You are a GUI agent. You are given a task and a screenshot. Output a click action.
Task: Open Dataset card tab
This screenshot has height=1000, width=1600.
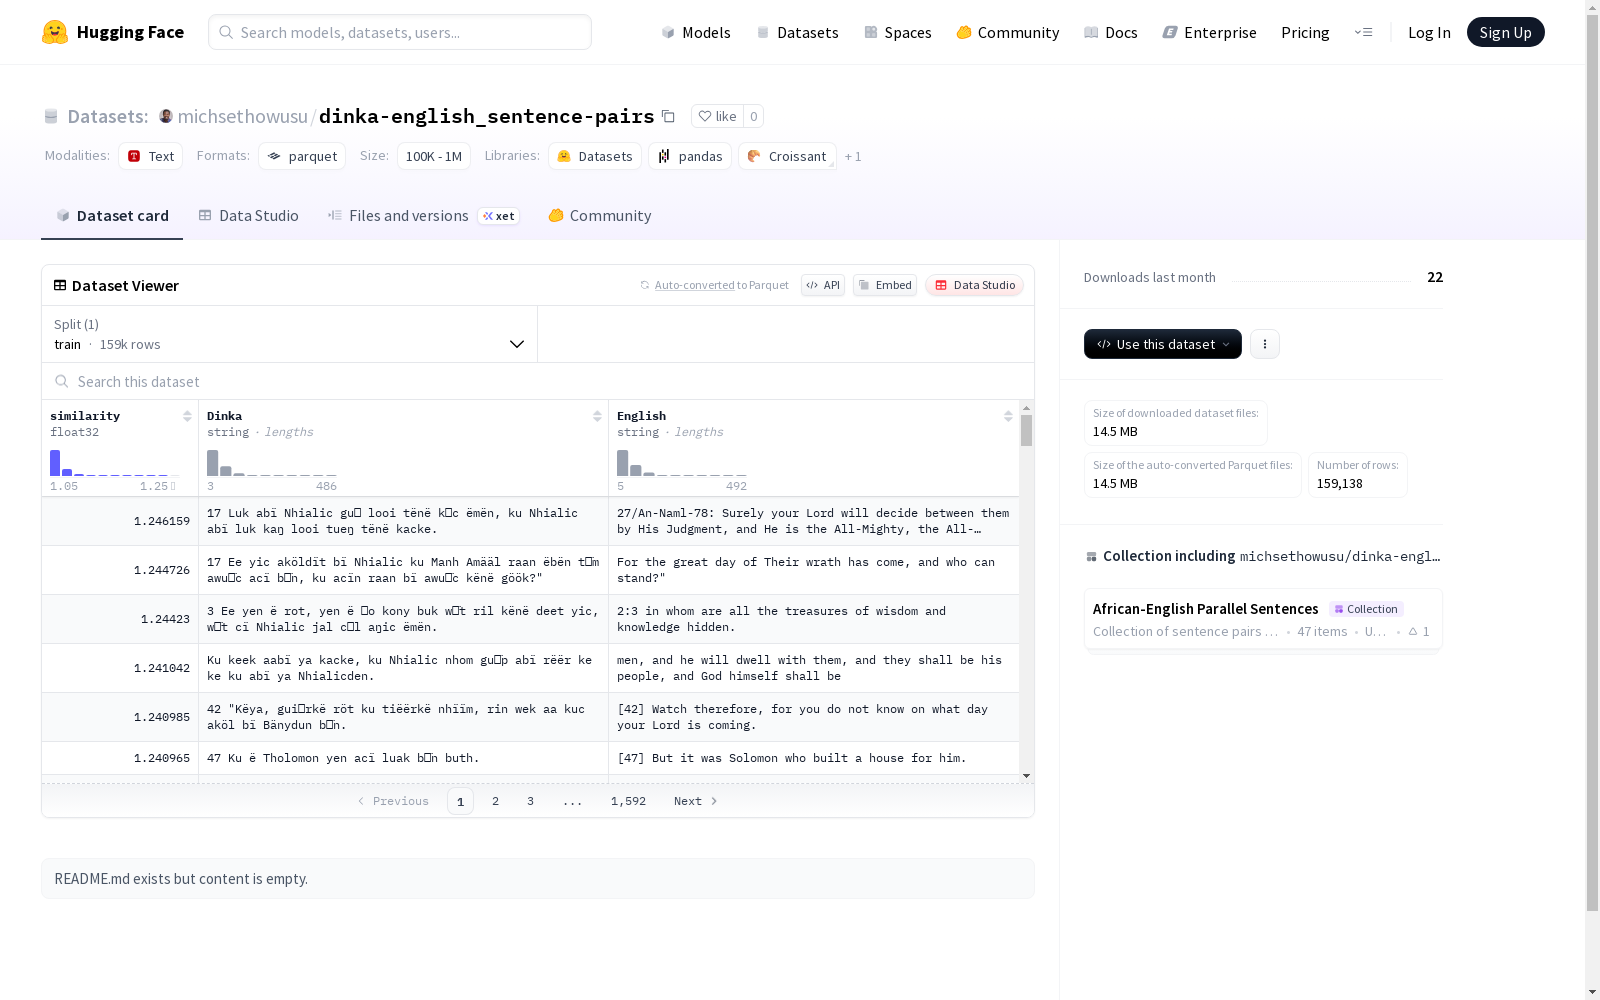[112, 215]
